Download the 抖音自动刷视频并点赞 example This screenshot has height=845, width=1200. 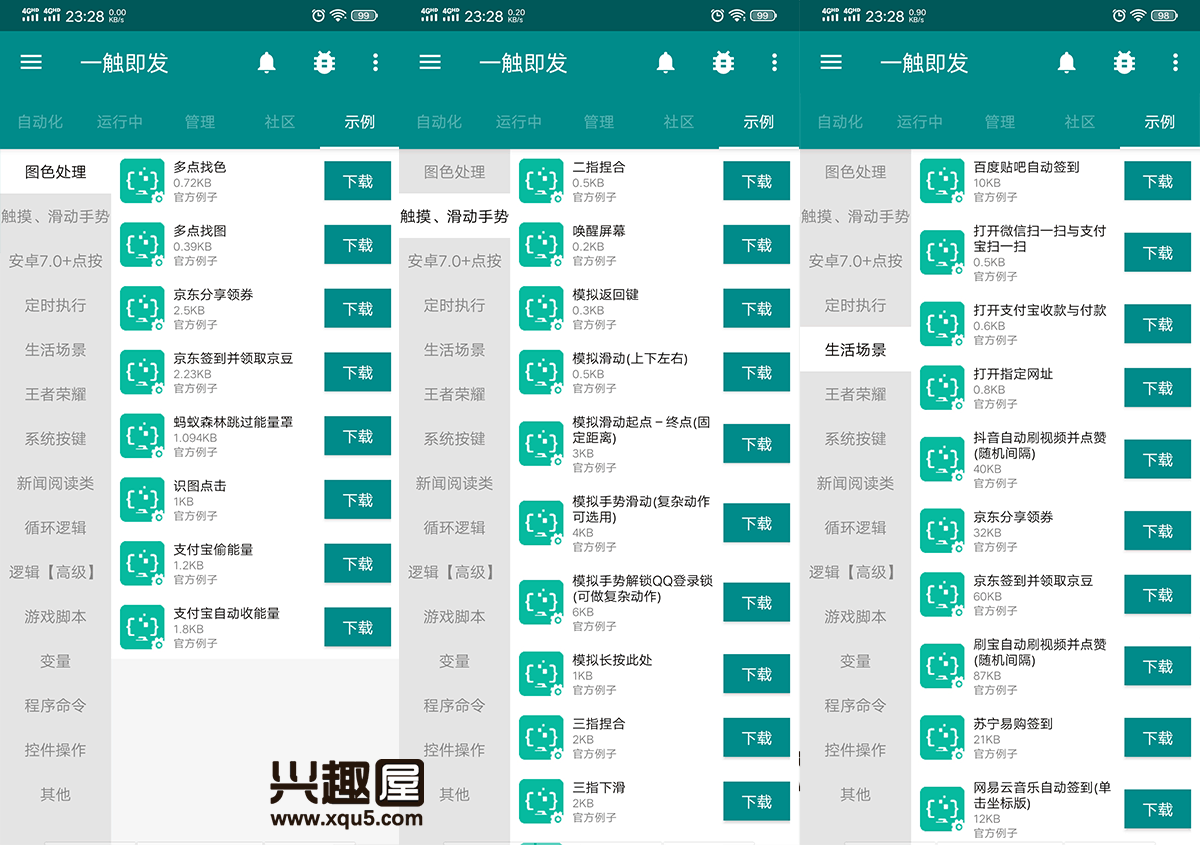[1158, 459]
